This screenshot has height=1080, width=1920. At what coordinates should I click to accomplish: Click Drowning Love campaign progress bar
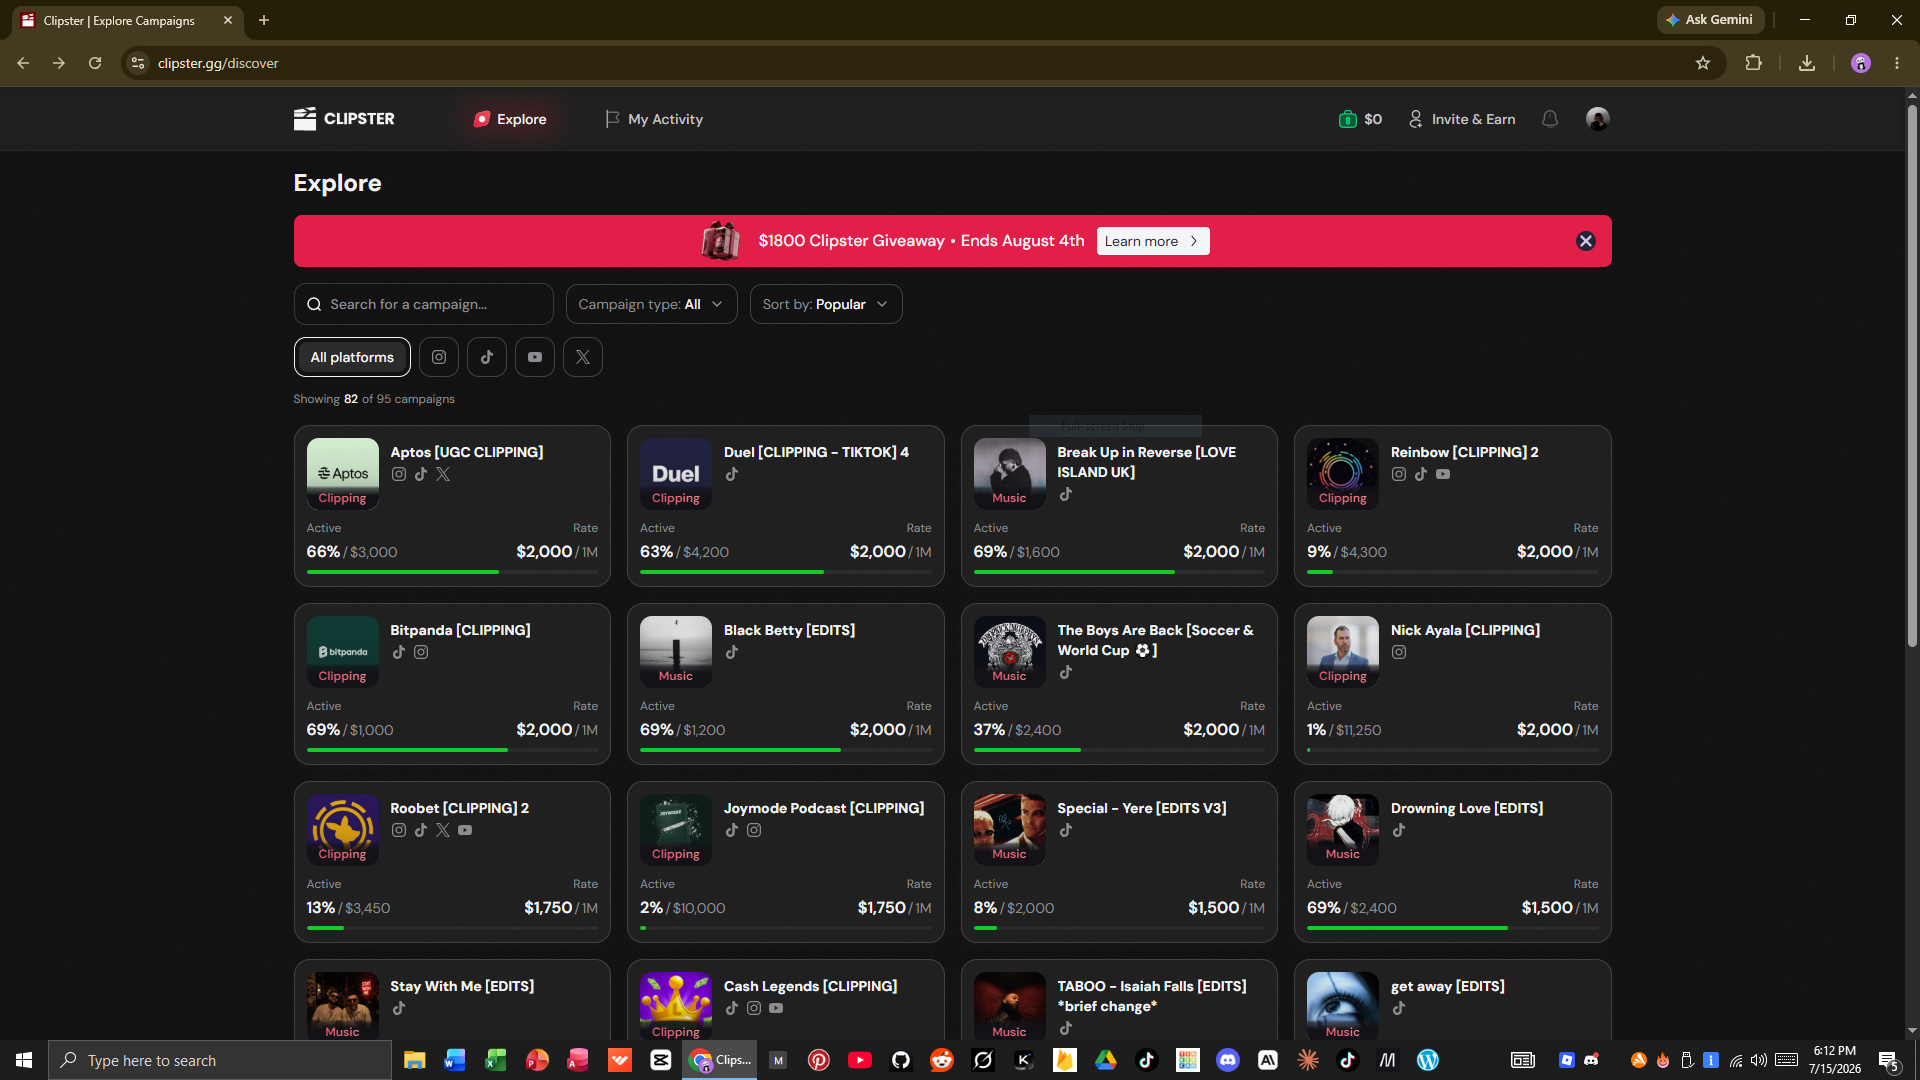[1452, 928]
